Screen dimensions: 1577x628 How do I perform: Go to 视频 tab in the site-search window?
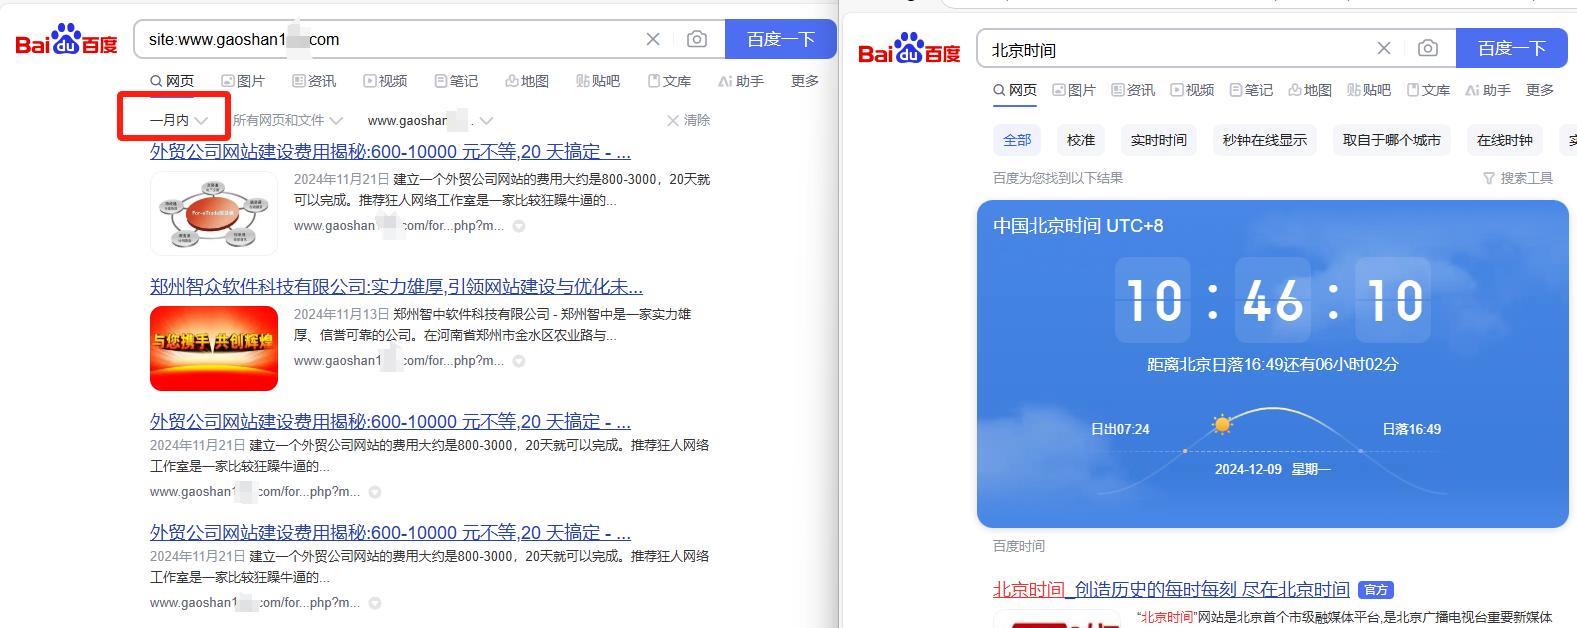coord(385,81)
